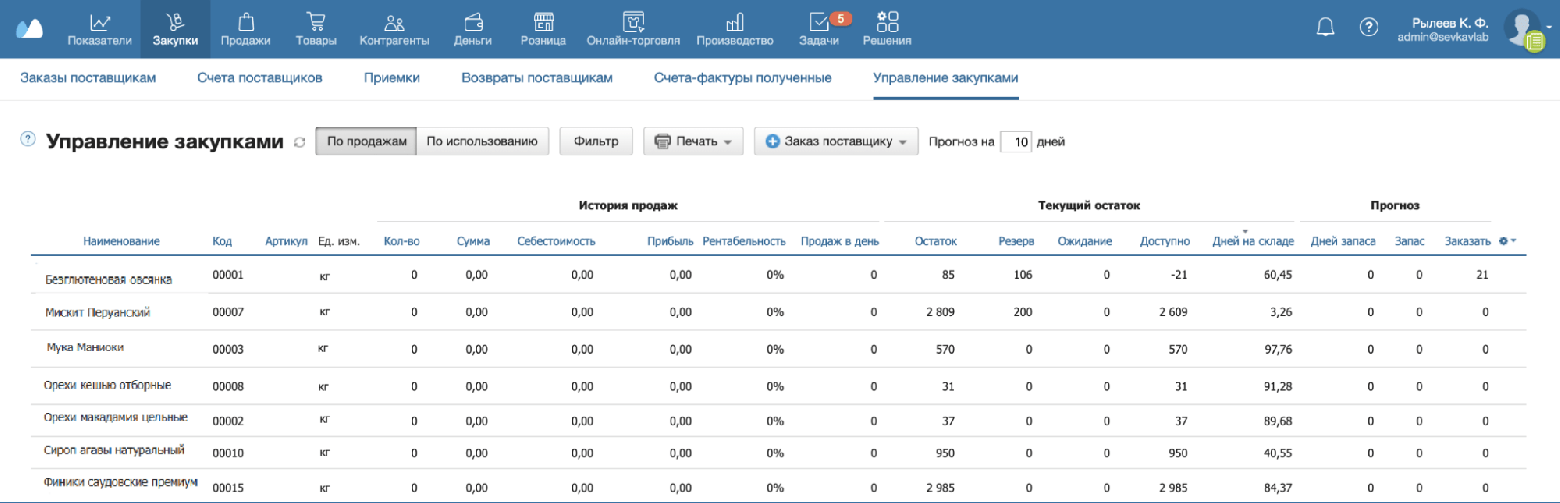Switch to Возвраты поставщикам tab

pyautogui.click(x=536, y=77)
